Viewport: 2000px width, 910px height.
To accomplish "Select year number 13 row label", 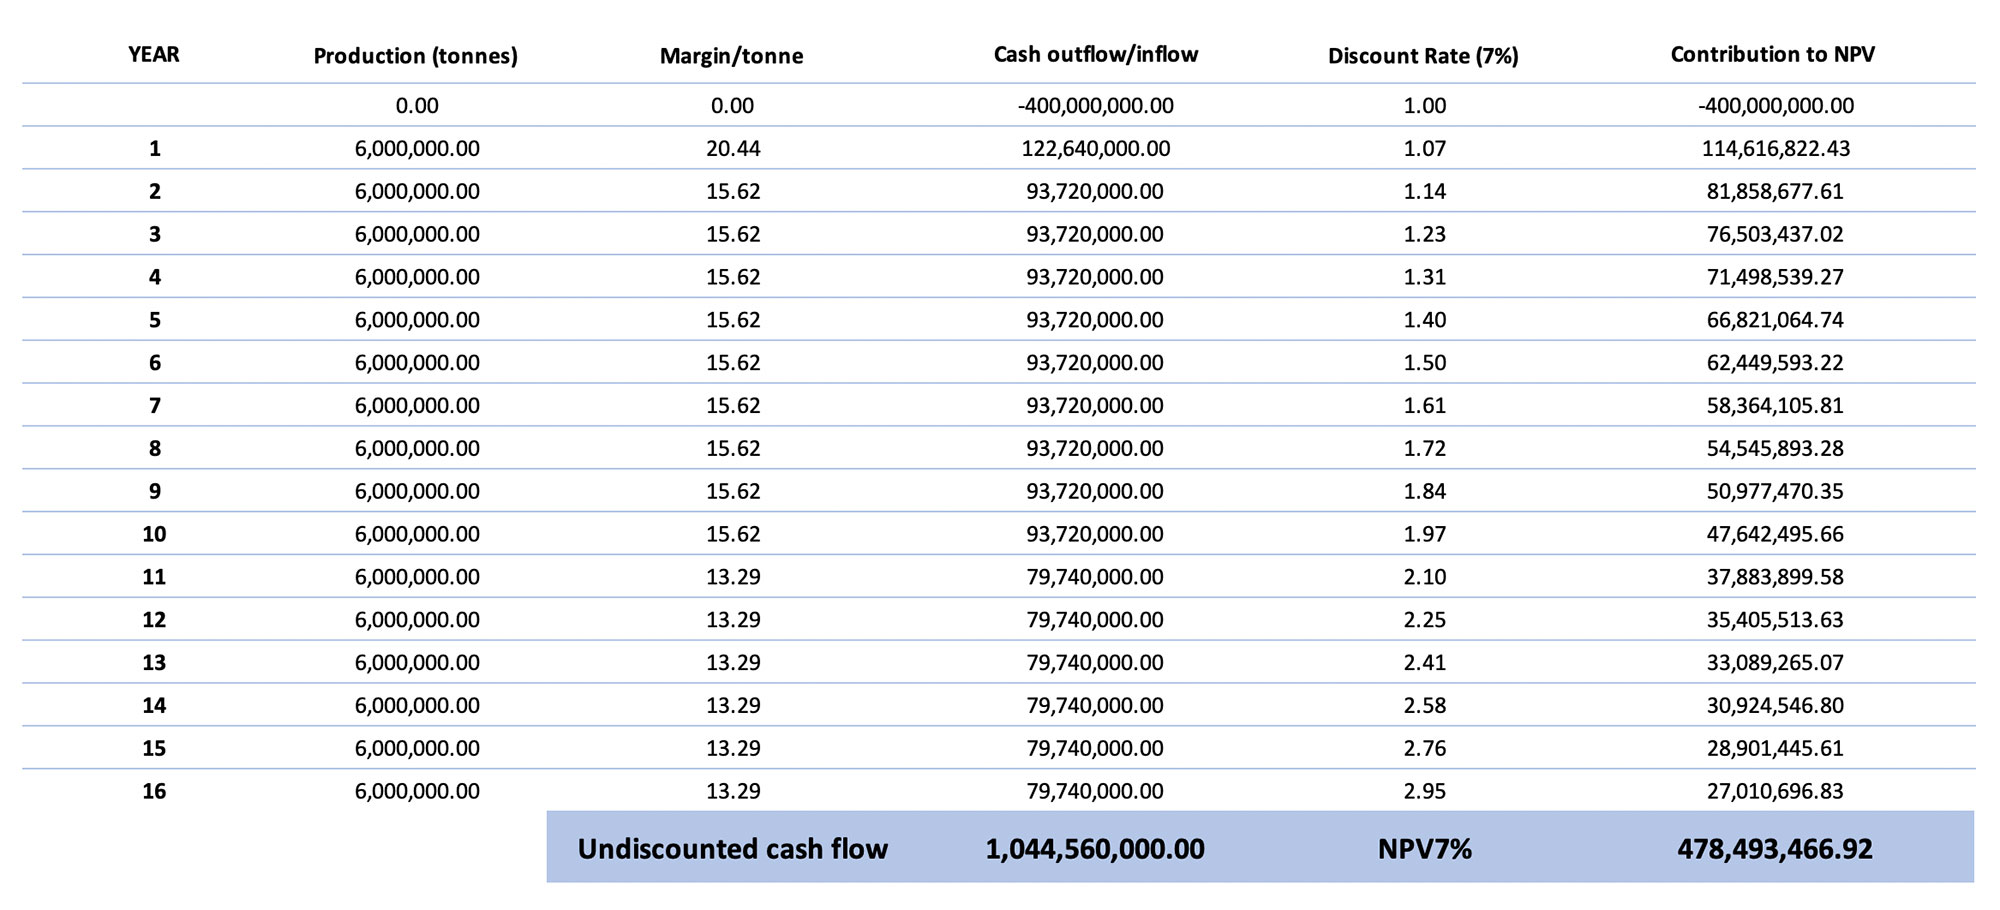I will coord(154,662).
